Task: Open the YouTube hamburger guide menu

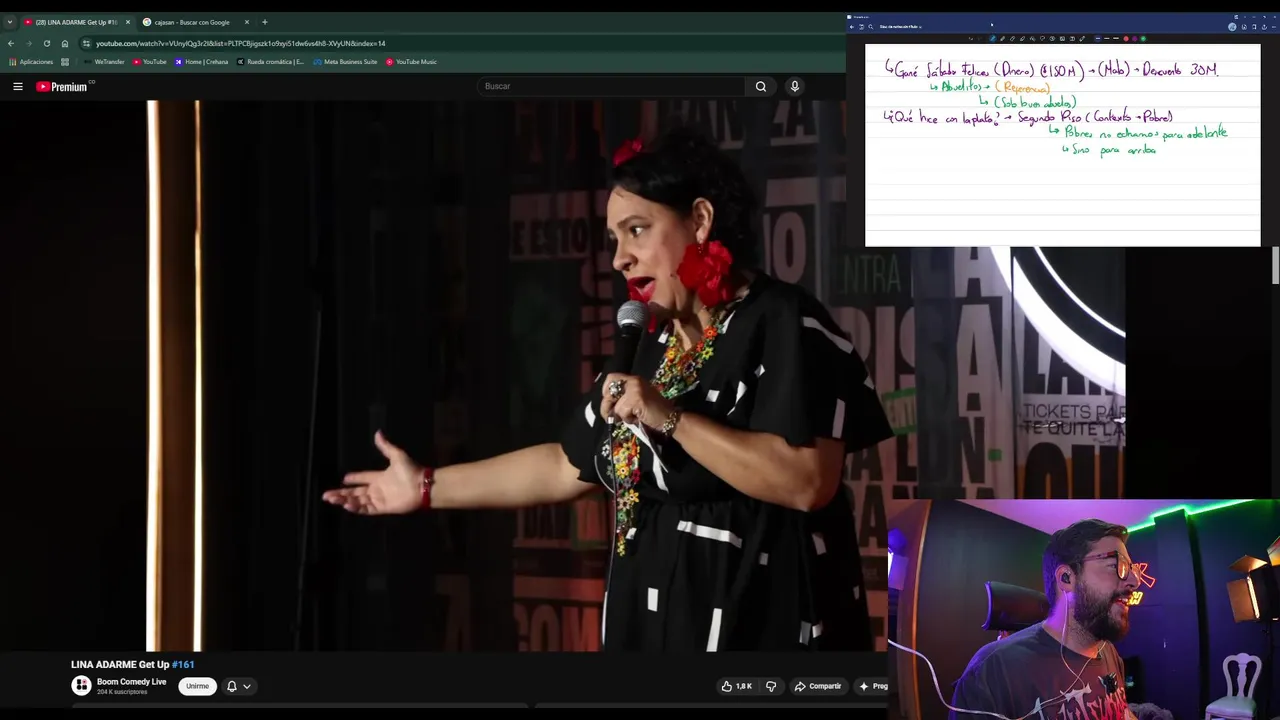Action: point(17,86)
